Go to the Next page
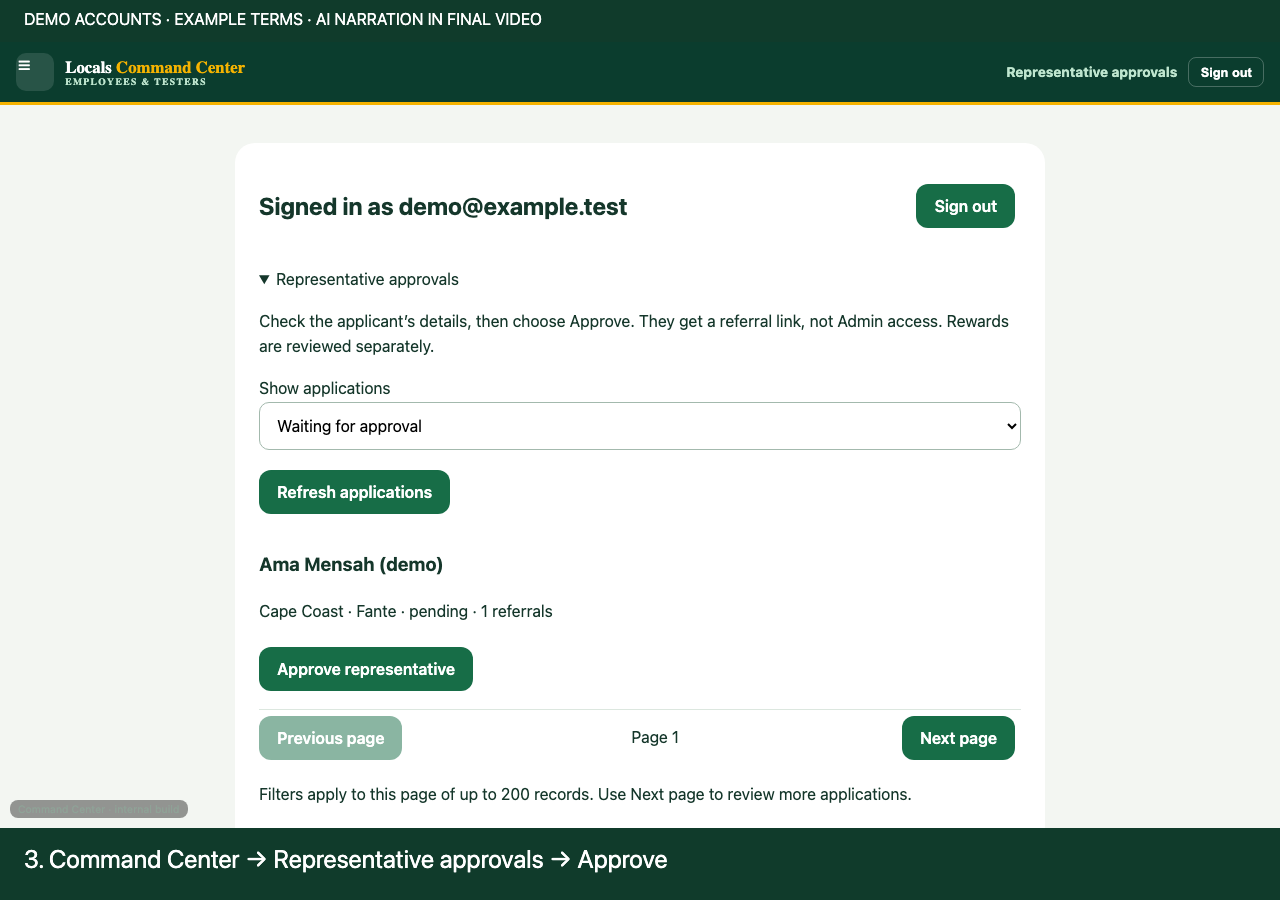 coord(958,738)
